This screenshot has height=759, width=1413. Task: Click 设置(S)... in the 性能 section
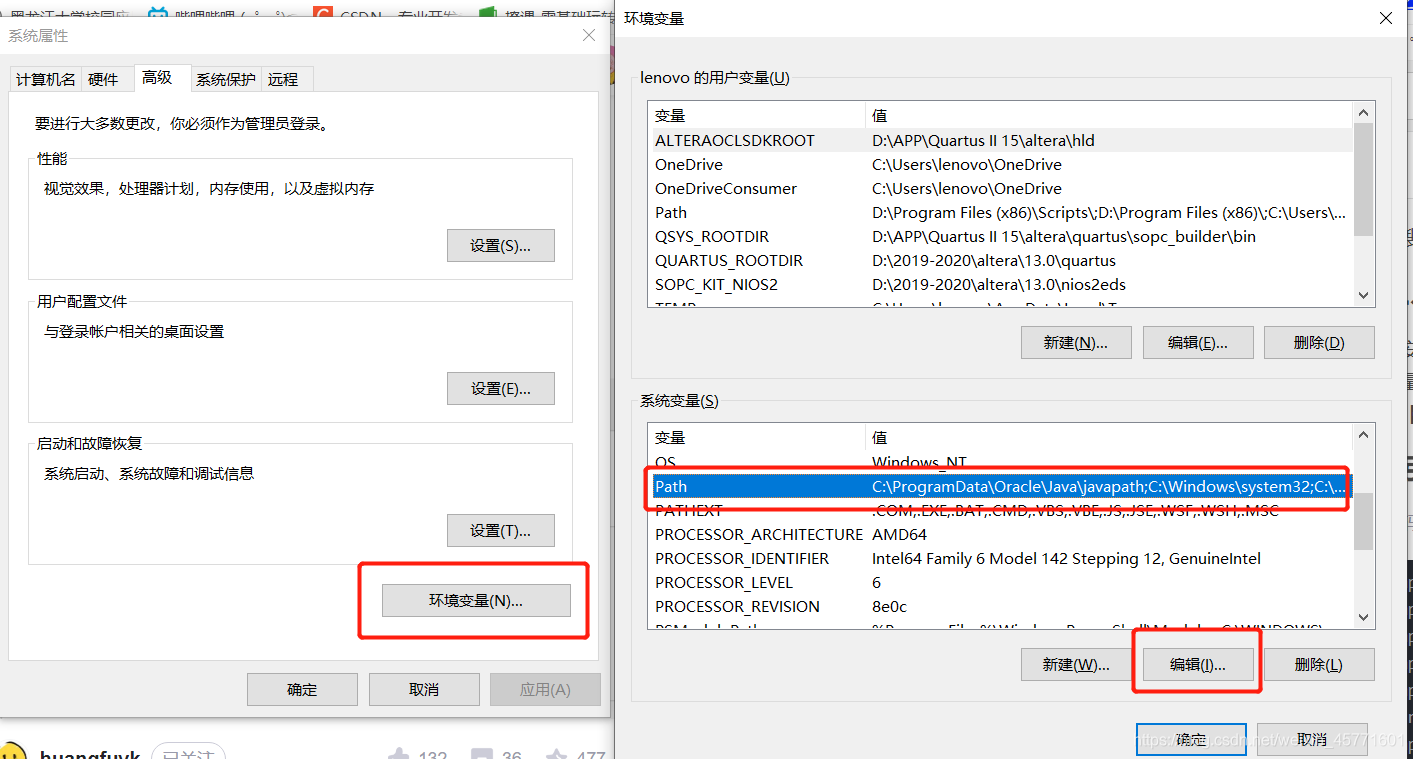point(500,246)
